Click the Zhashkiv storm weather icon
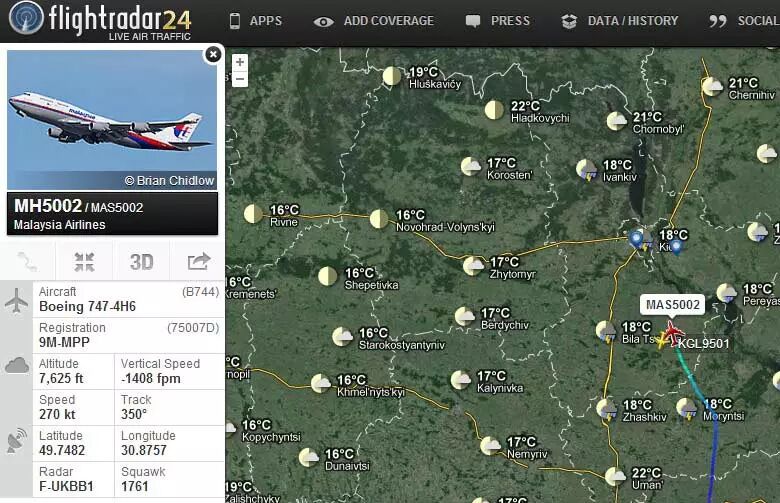 (607, 409)
